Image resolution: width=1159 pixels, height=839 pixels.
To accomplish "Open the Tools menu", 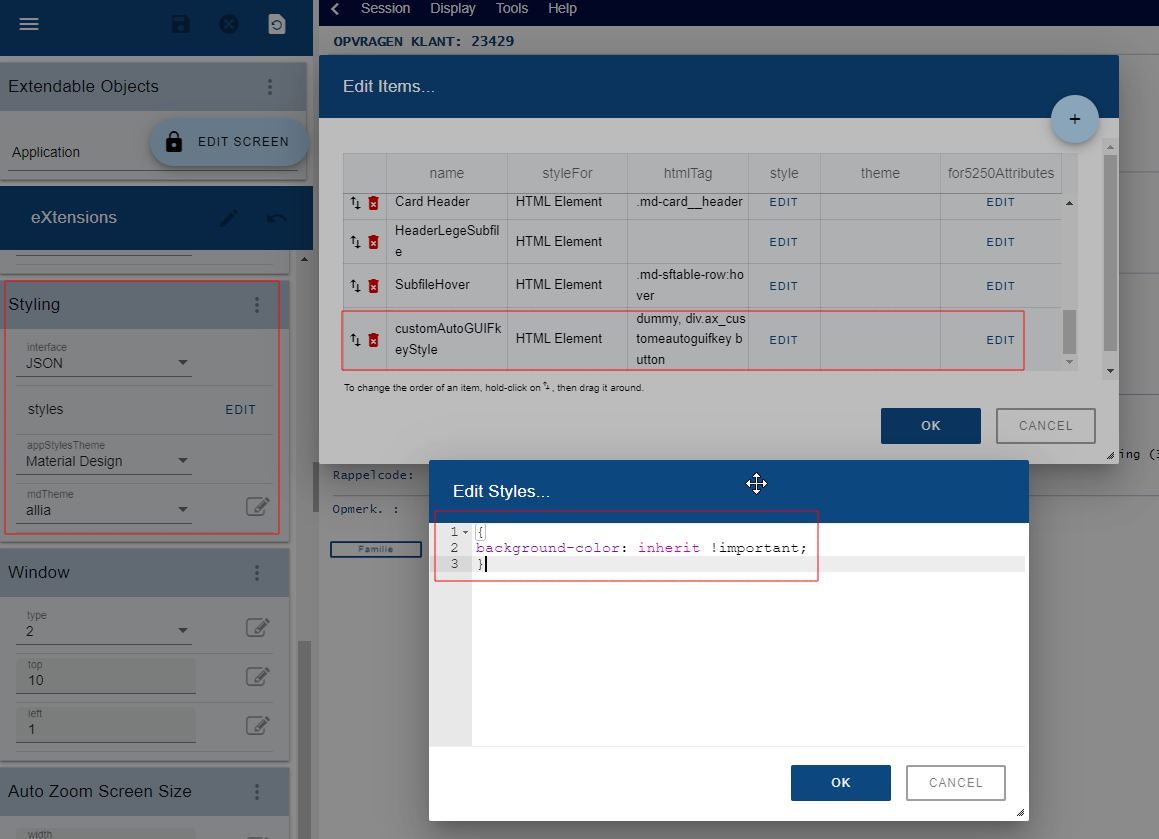I will (512, 9).
